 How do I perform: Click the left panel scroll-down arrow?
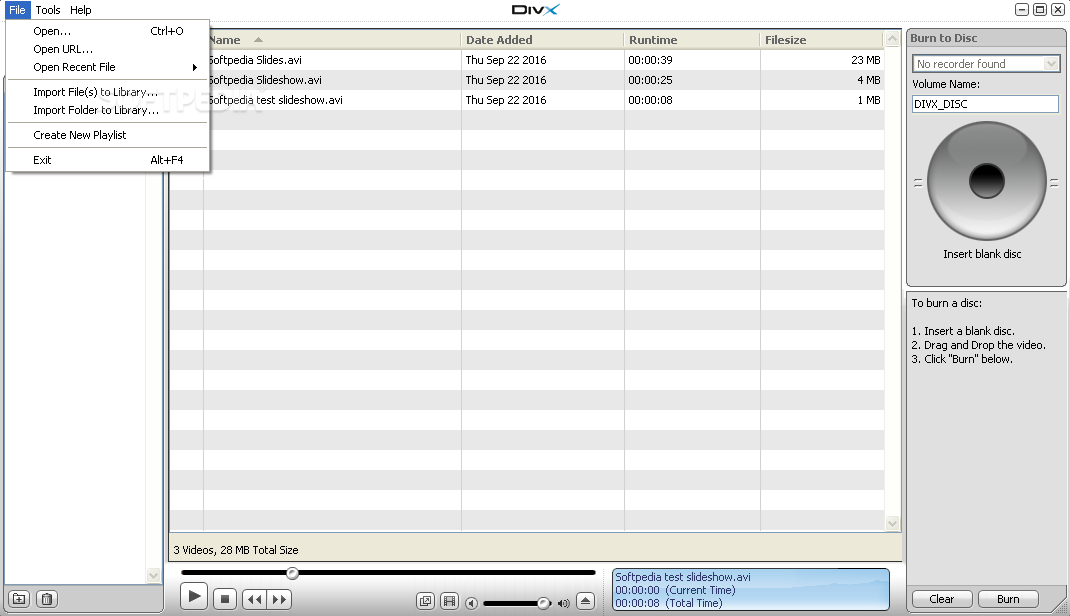click(x=154, y=575)
